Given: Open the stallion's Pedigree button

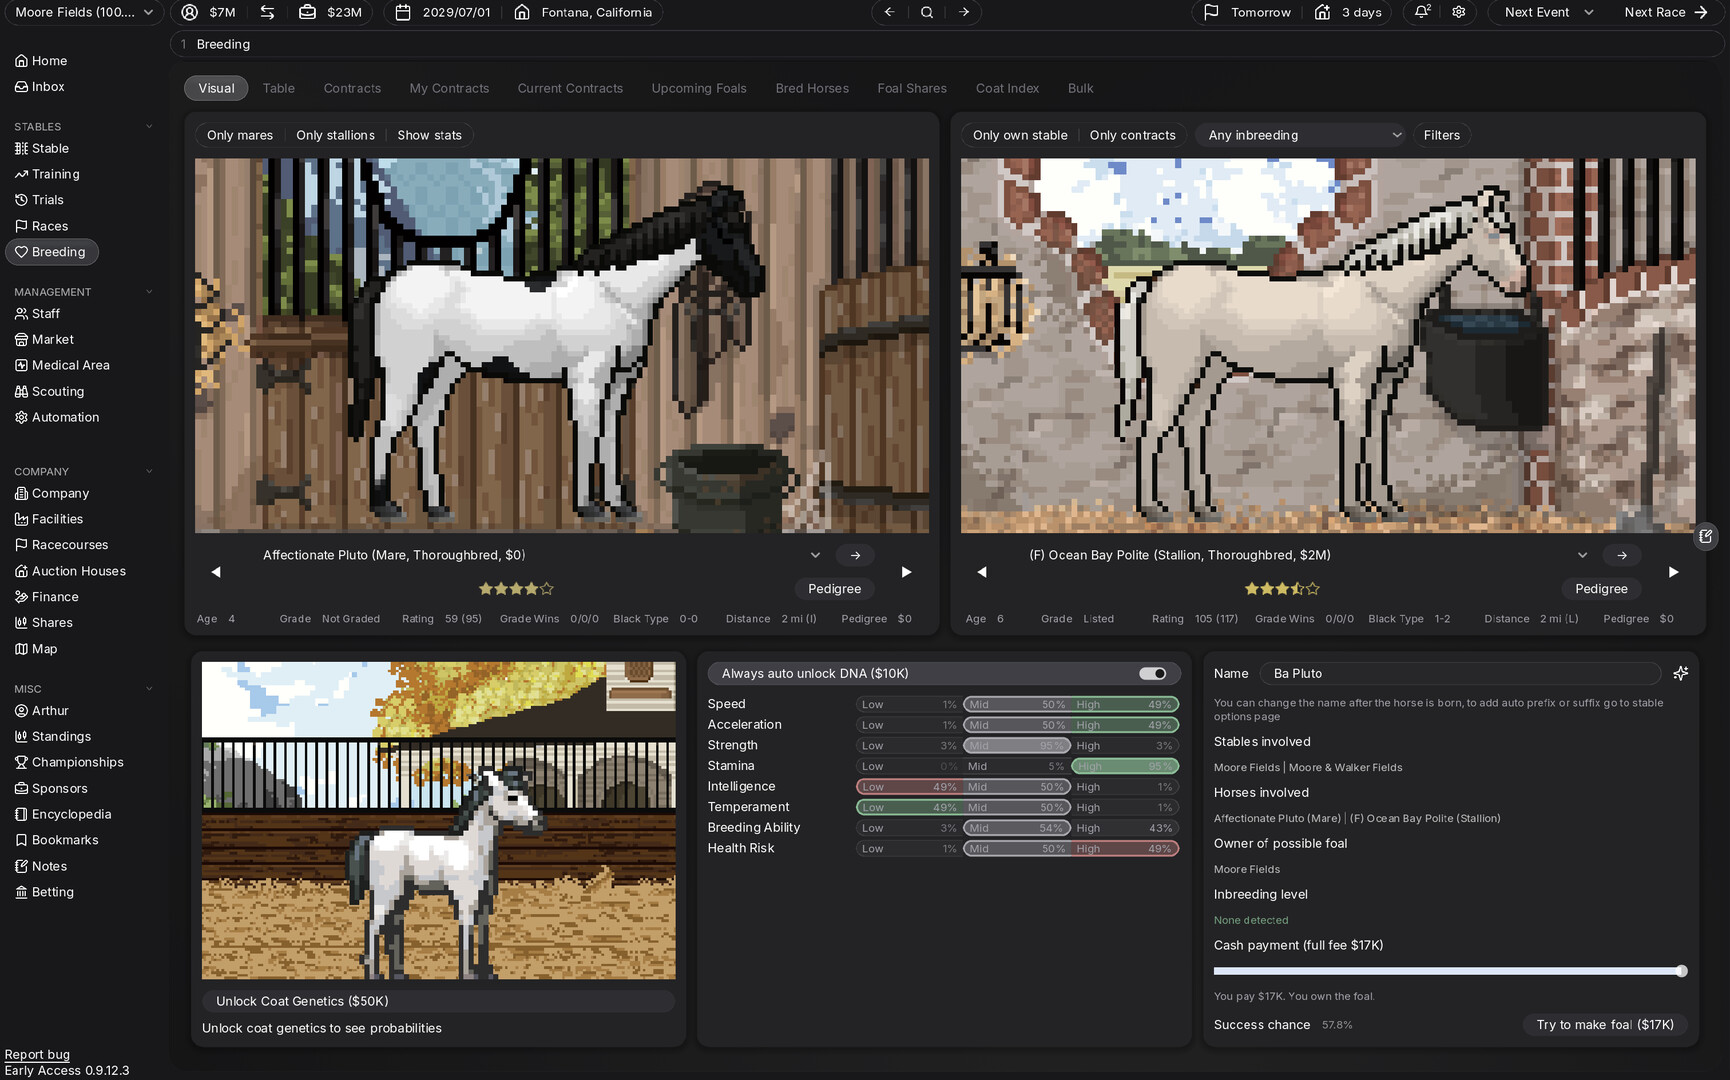Looking at the screenshot, I should pos(1601,589).
